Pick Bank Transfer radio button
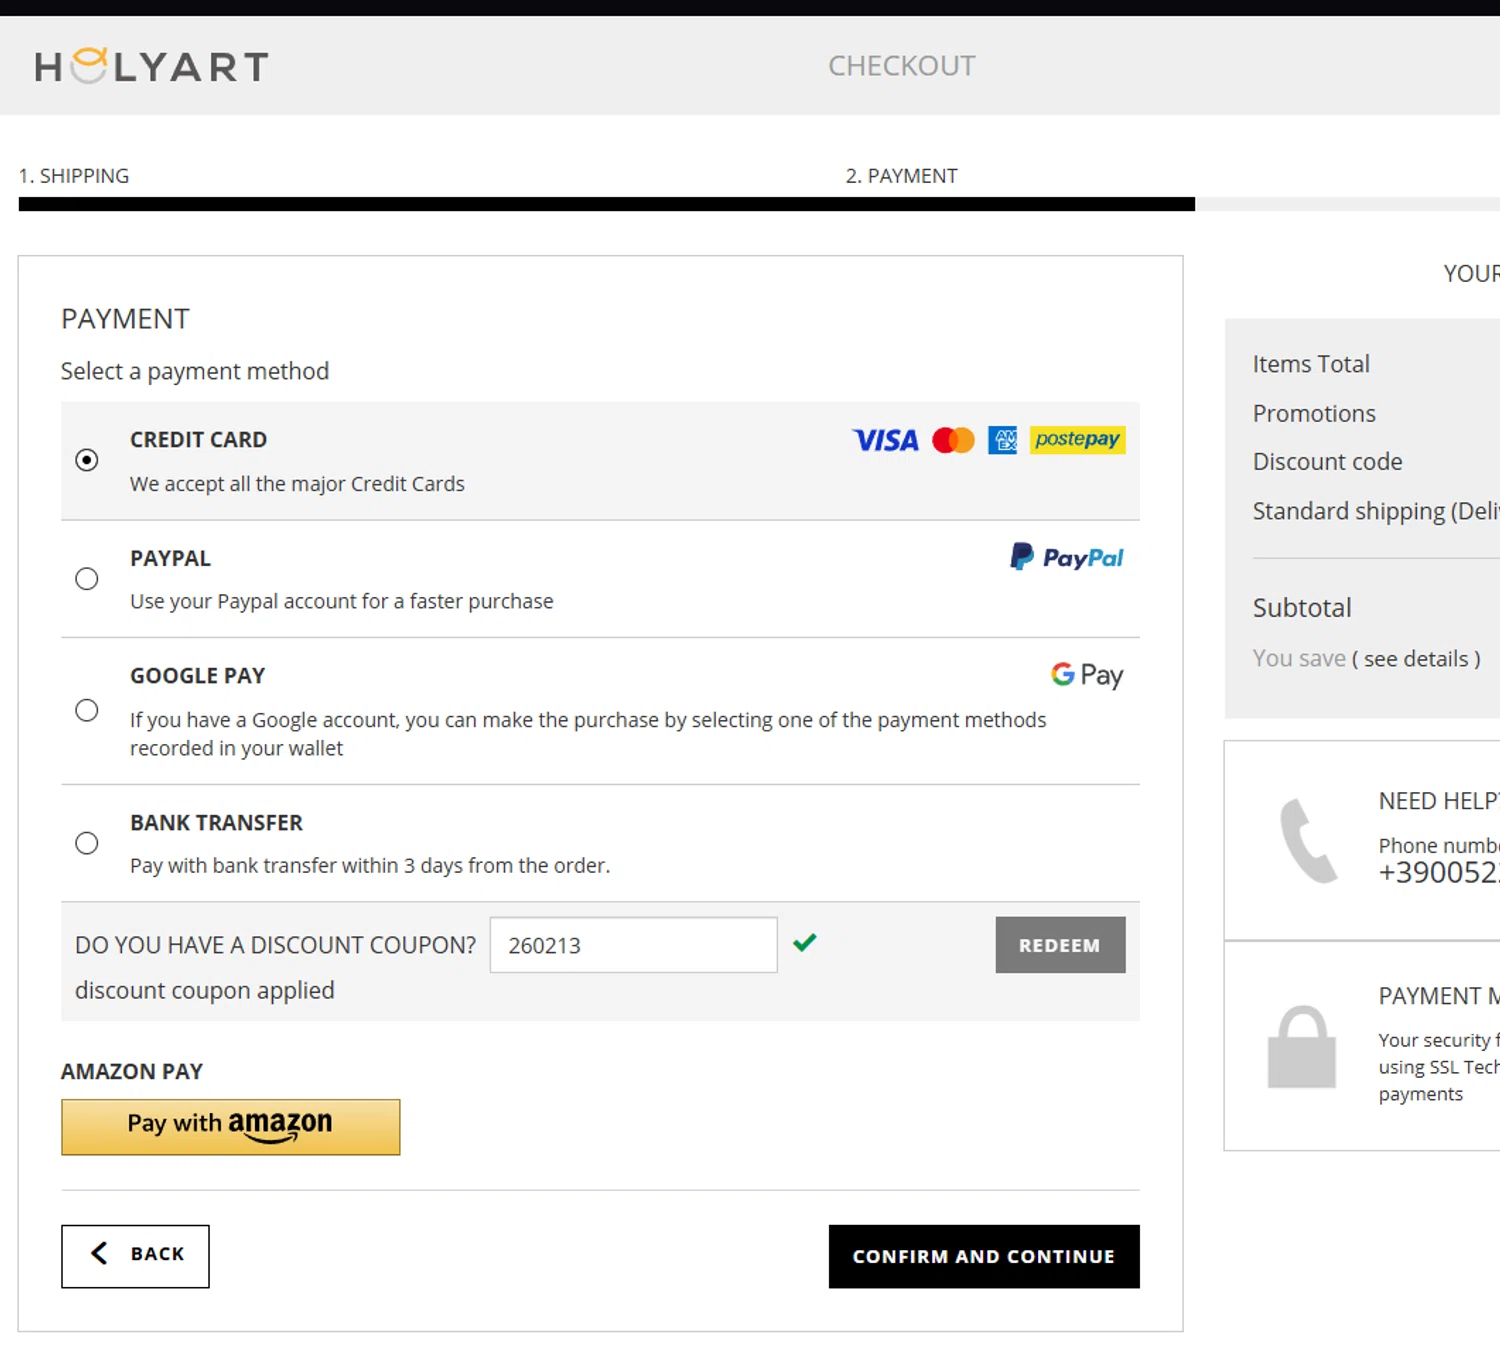The image size is (1500, 1350). tap(87, 843)
